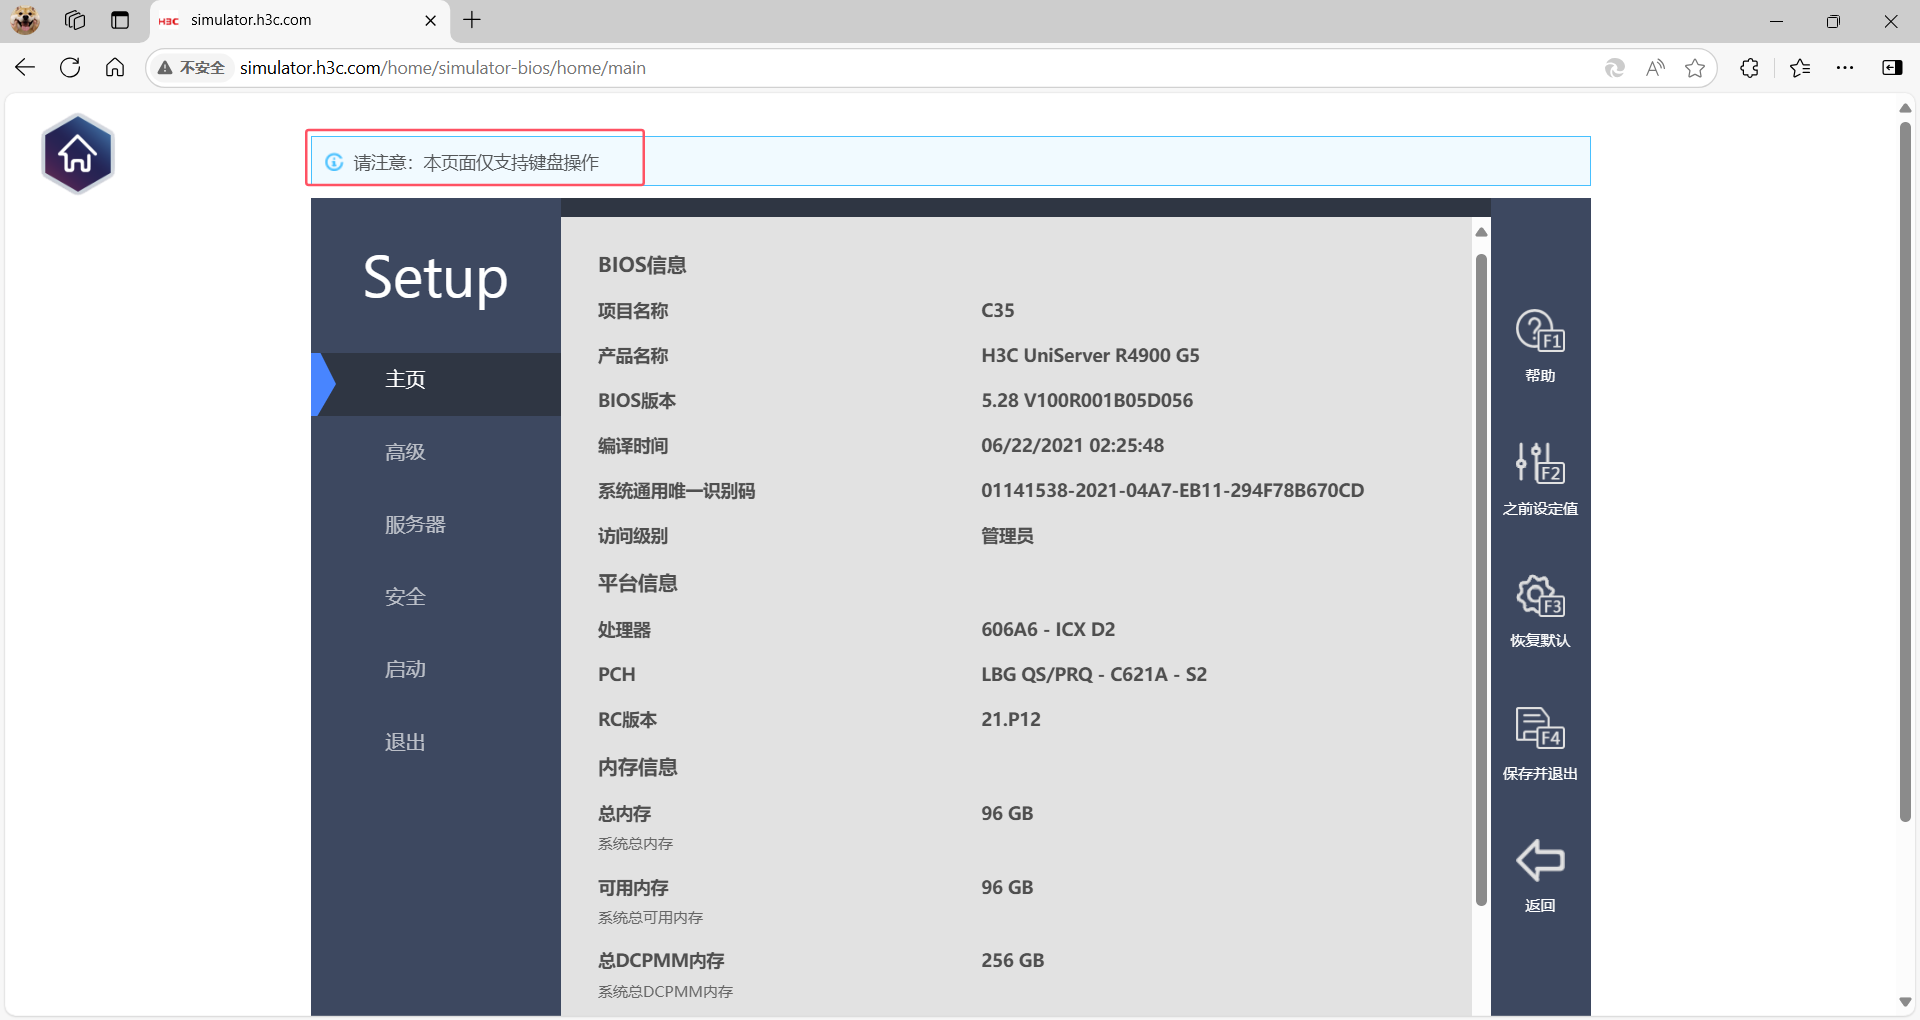The image size is (1920, 1020).
Task: Open browser settings and more menu
Action: [x=1845, y=68]
